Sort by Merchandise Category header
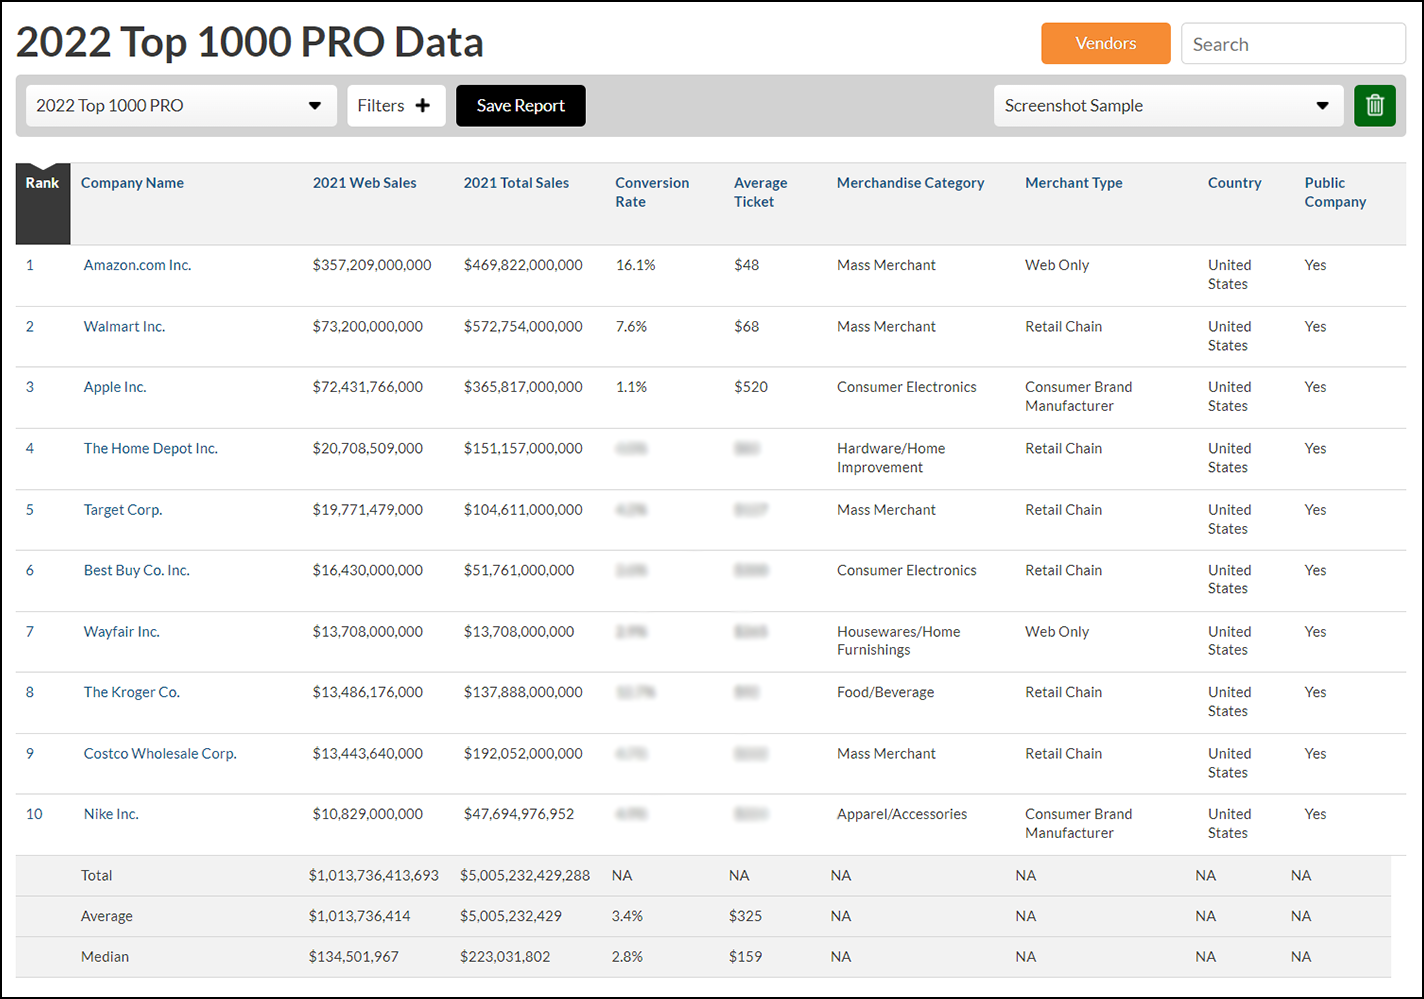 pyautogui.click(x=911, y=183)
